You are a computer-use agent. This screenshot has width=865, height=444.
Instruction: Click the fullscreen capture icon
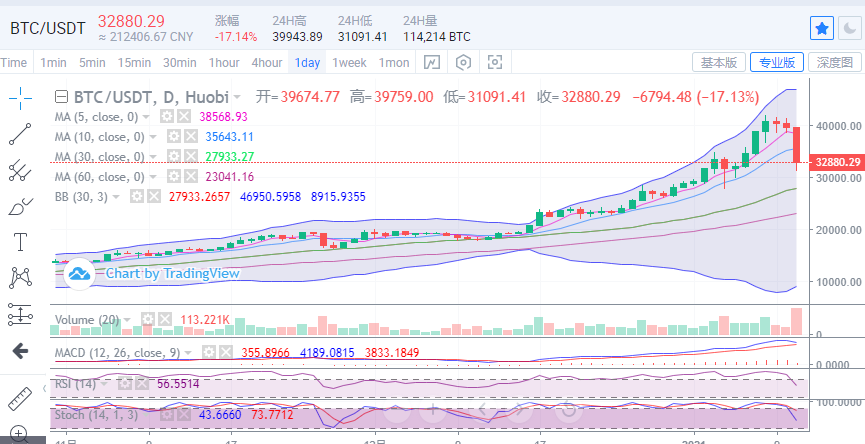(495, 62)
